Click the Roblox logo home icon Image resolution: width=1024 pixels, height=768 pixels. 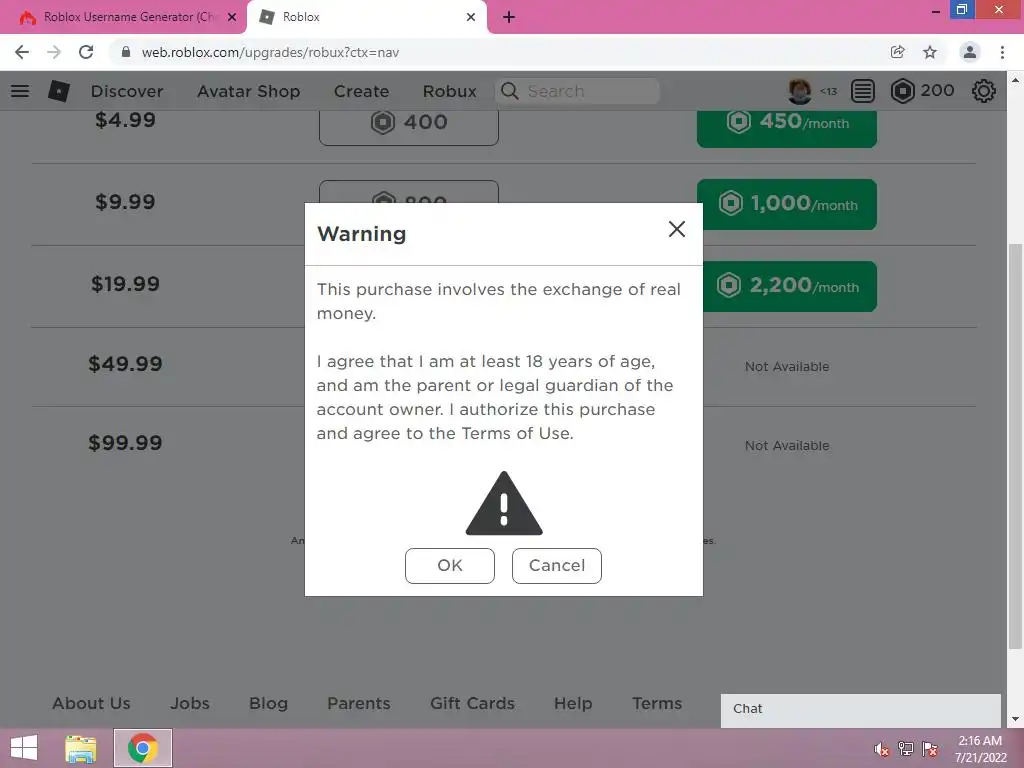pyautogui.click(x=59, y=91)
